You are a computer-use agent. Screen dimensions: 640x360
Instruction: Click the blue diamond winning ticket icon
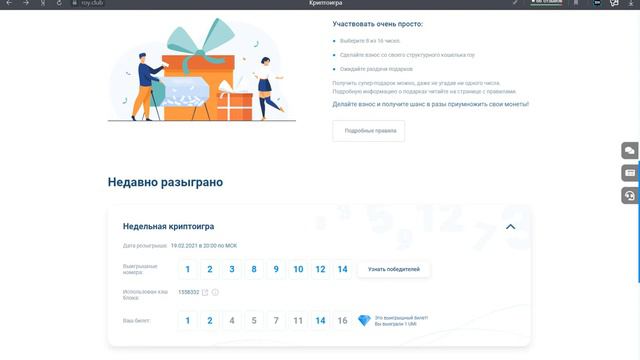pyautogui.click(x=364, y=320)
